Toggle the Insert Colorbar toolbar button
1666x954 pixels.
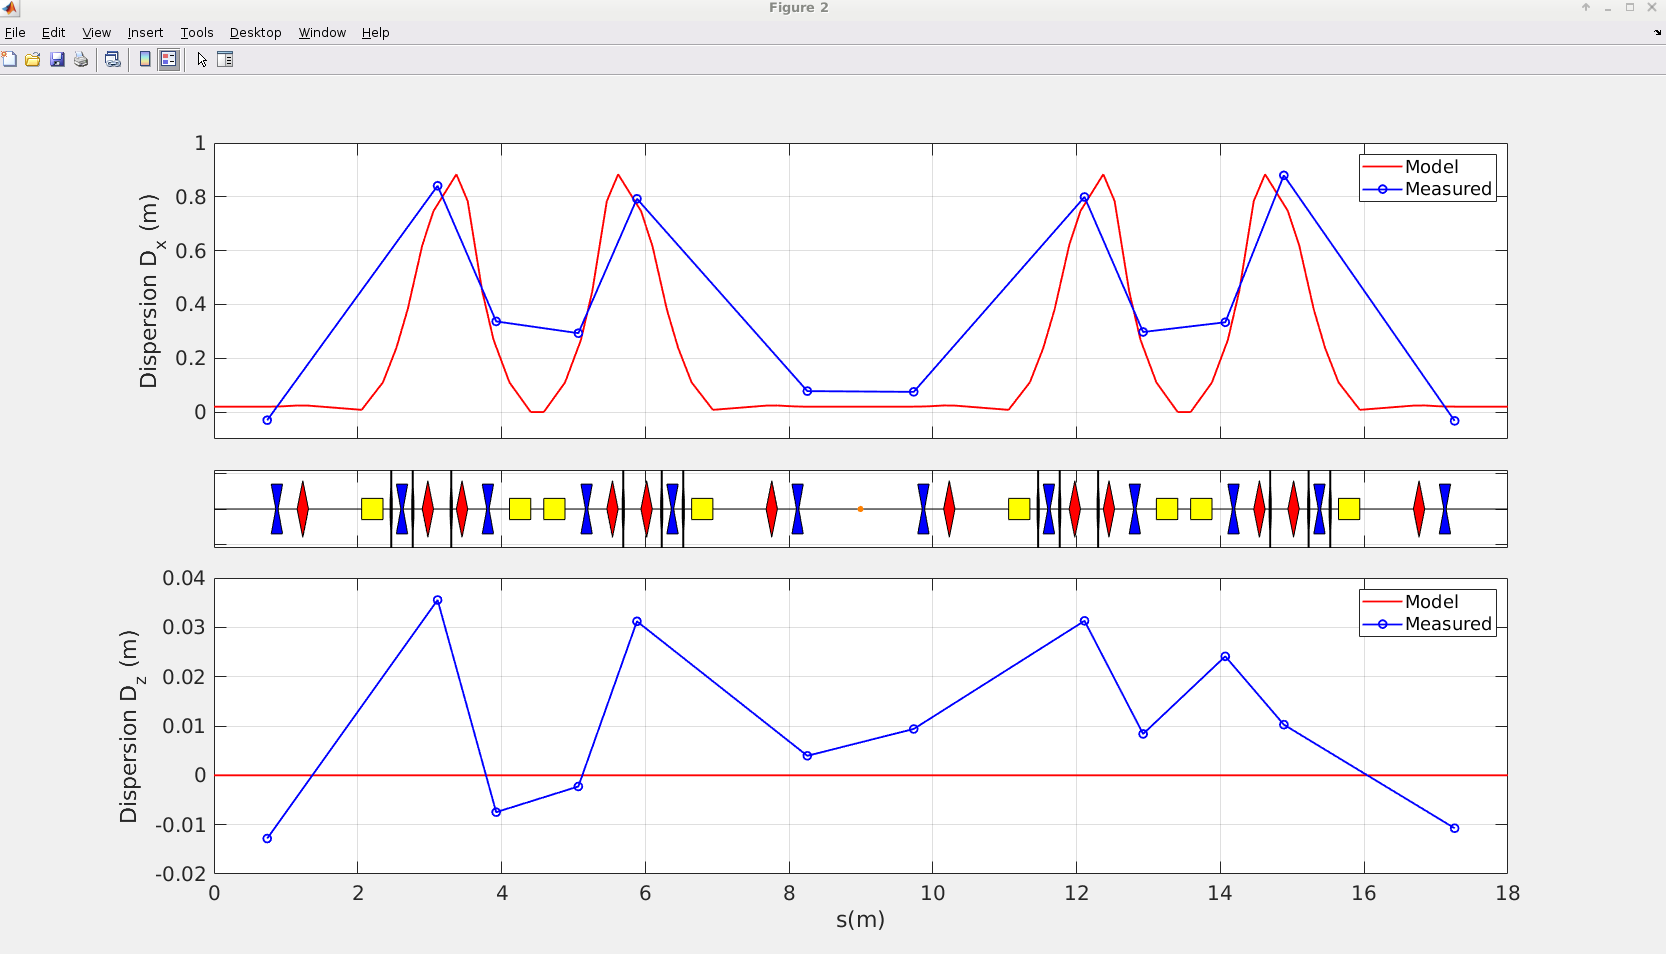coord(145,60)
